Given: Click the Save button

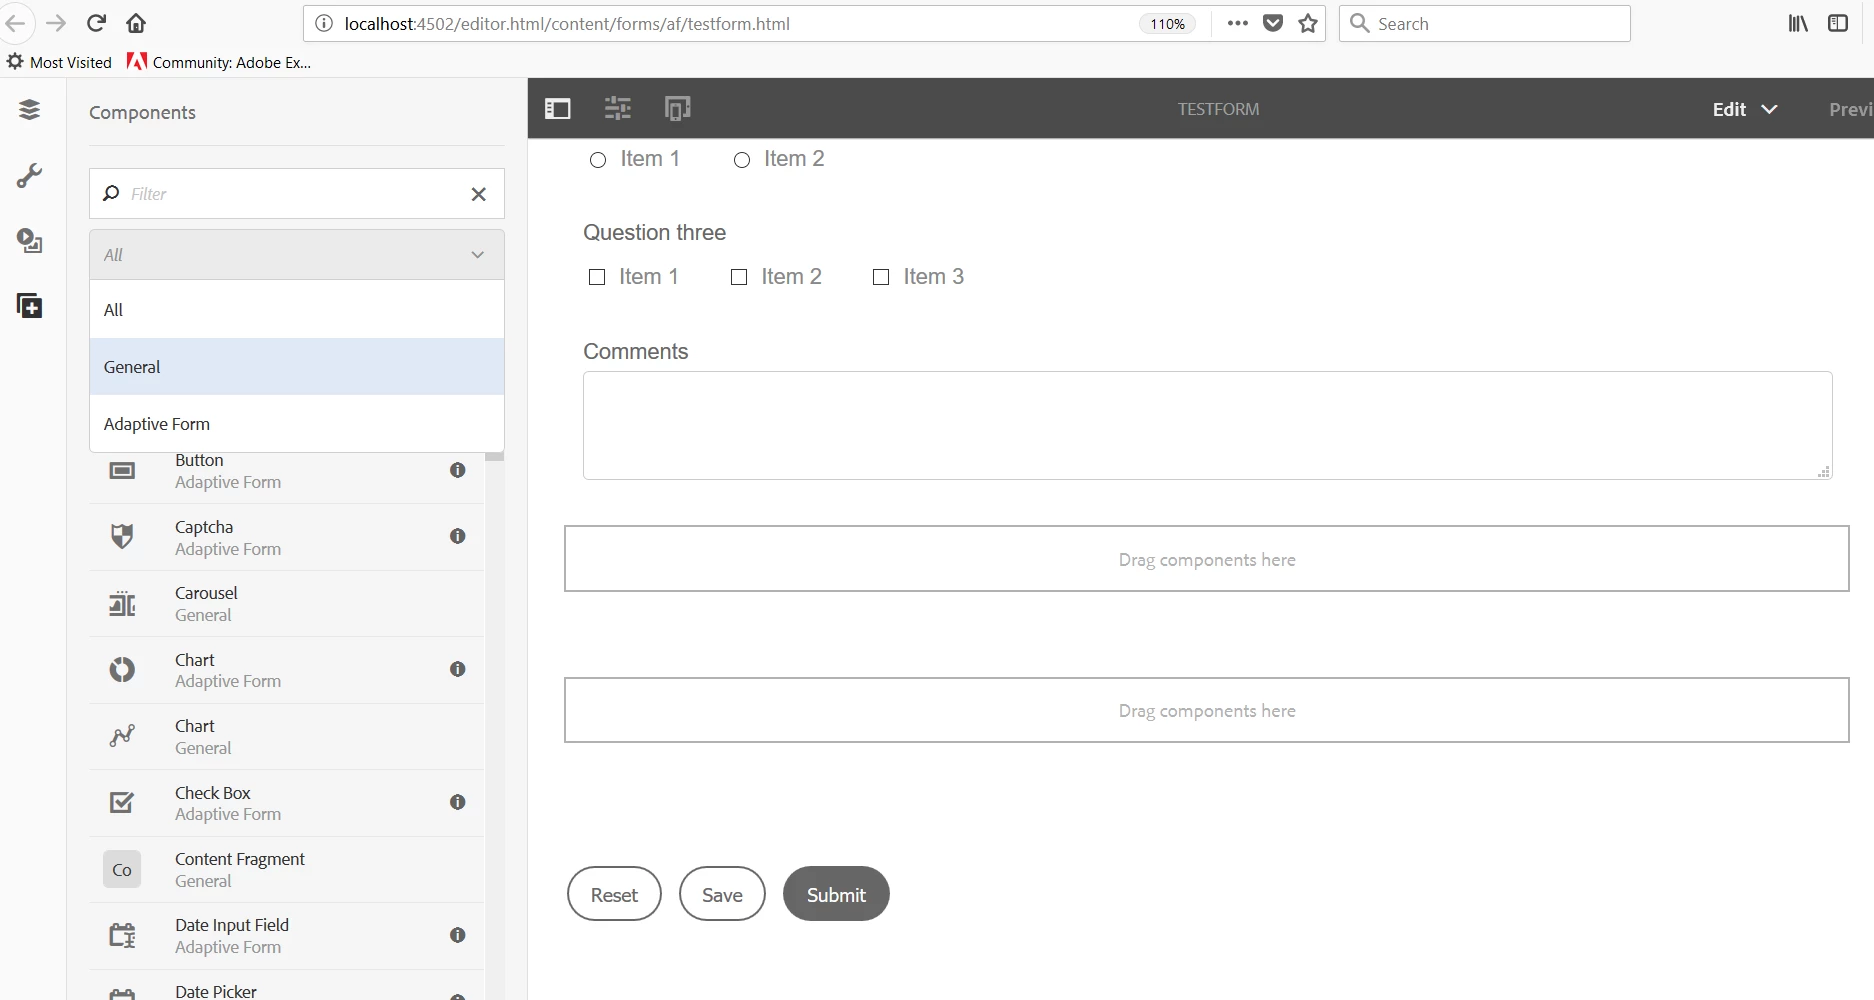Looking at the screenshot, I should (x=722, y=894).
